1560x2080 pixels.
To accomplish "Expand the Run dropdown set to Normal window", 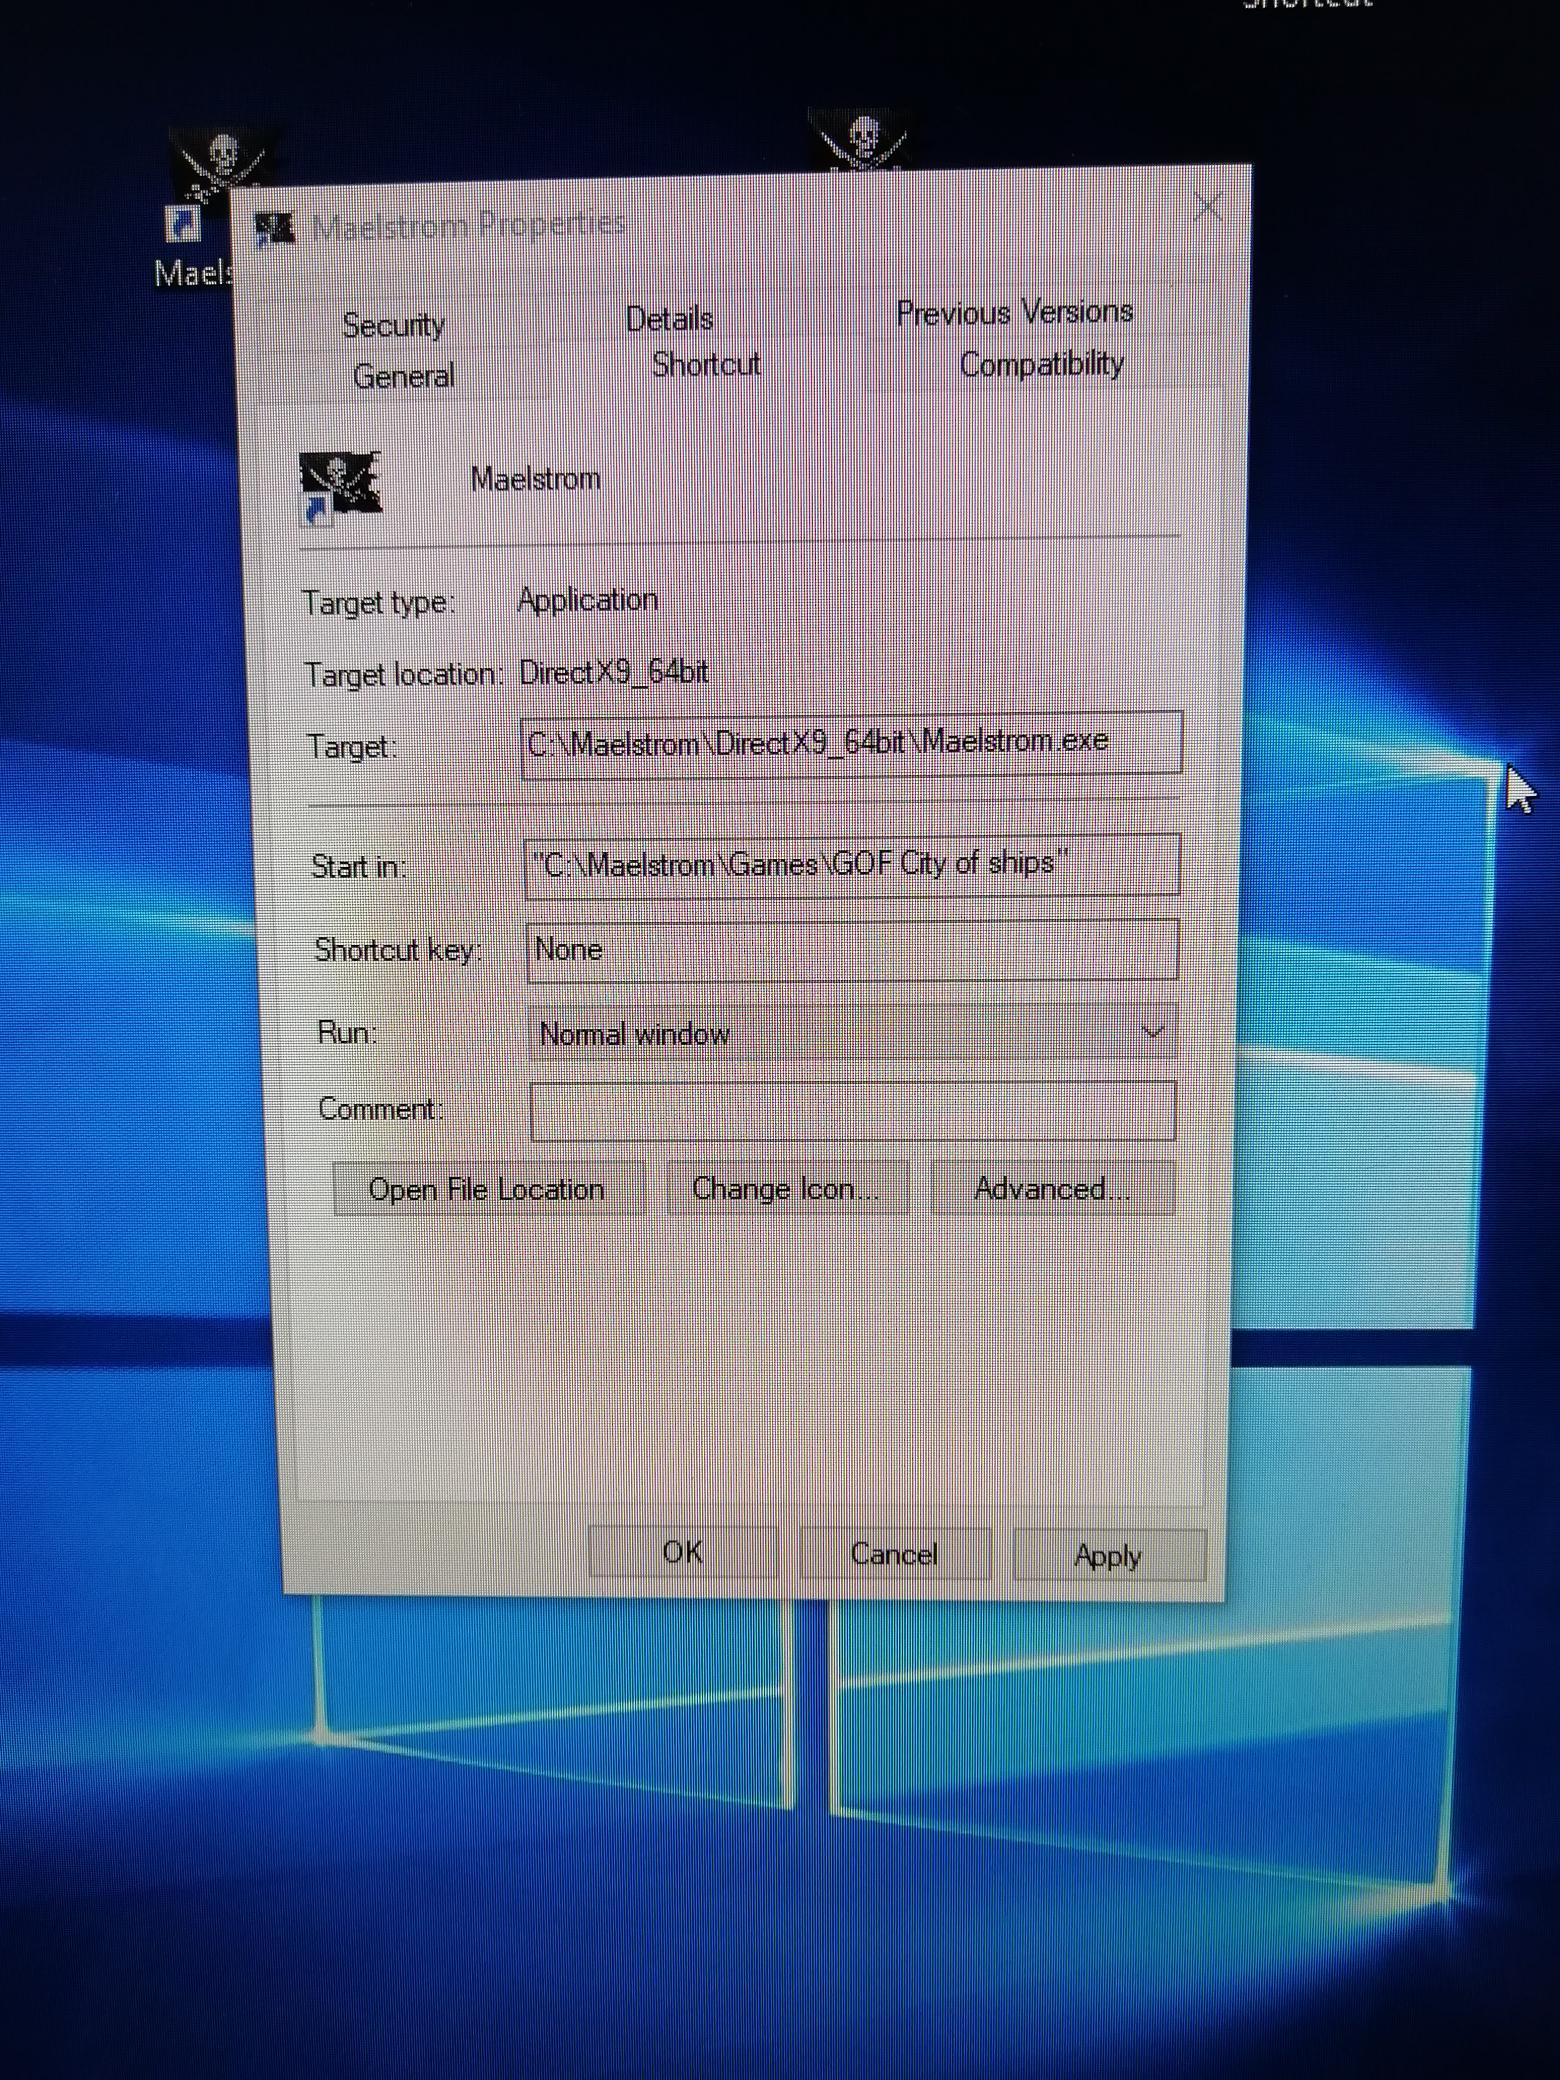I will click(x=852, y=1033).
